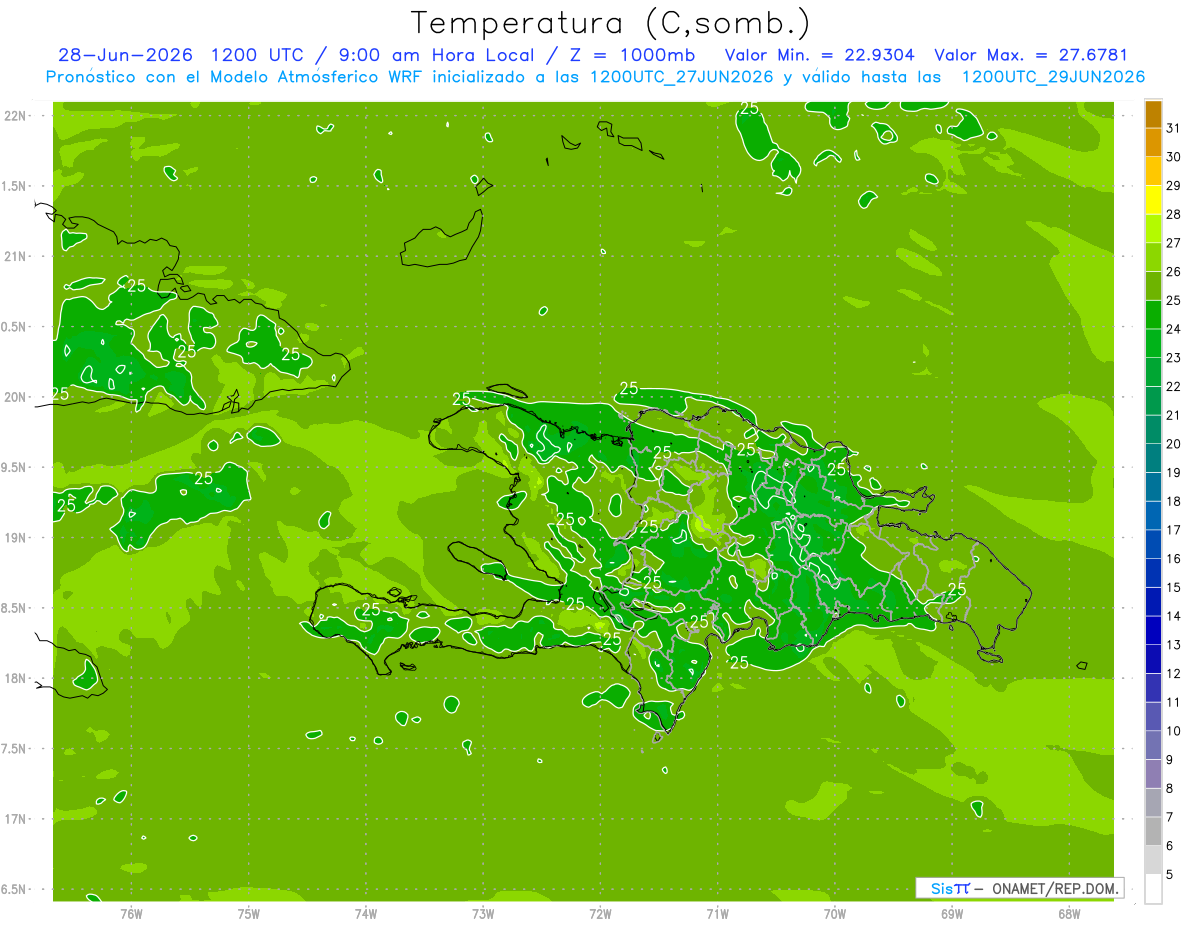Pick the blue swatch between 16 and 17

(1153, 545)
